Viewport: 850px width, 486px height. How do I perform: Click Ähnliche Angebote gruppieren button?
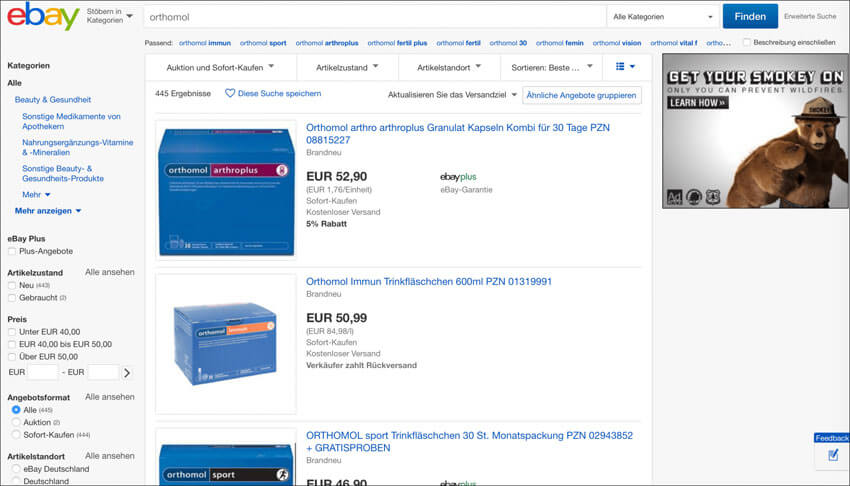point(581,95)
